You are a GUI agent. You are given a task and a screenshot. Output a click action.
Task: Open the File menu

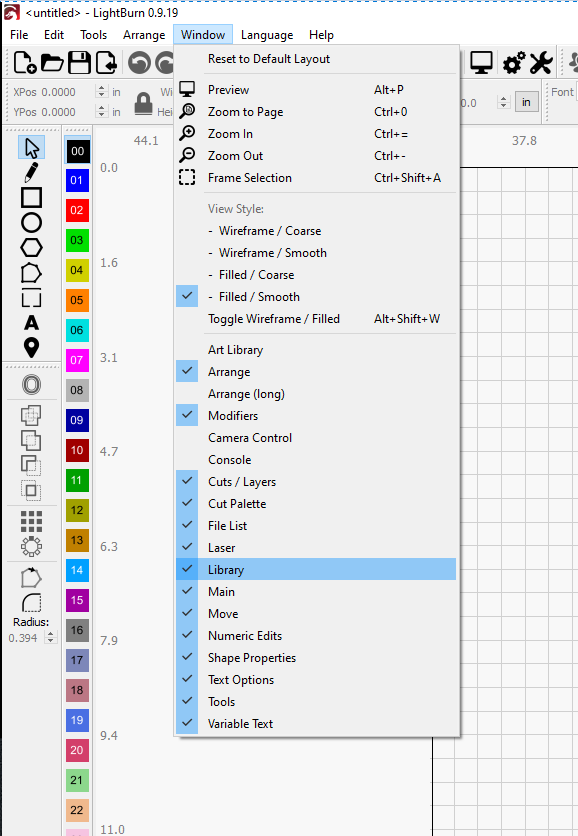click(x=19, y=35)
